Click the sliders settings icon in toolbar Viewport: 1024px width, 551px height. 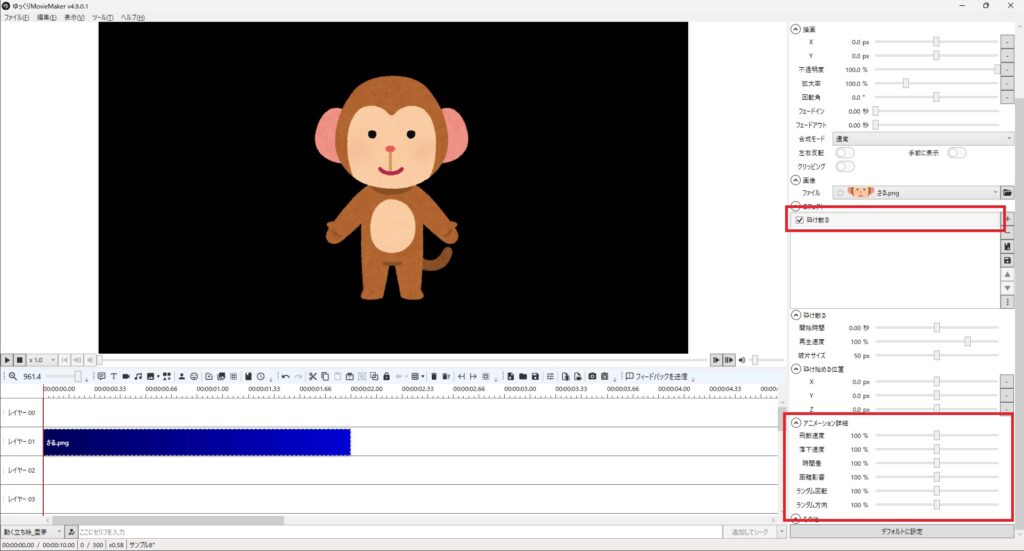pos(550,376)
